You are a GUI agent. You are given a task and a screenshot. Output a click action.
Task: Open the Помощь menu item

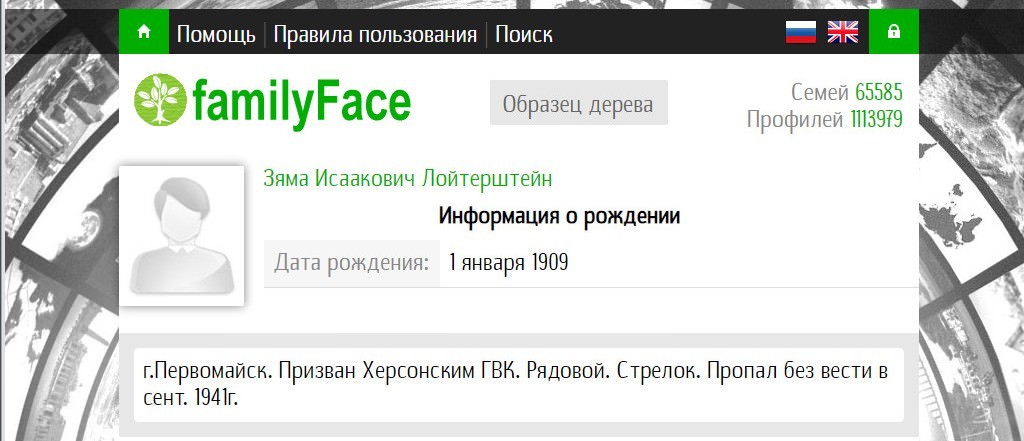(x=216, y=35)
